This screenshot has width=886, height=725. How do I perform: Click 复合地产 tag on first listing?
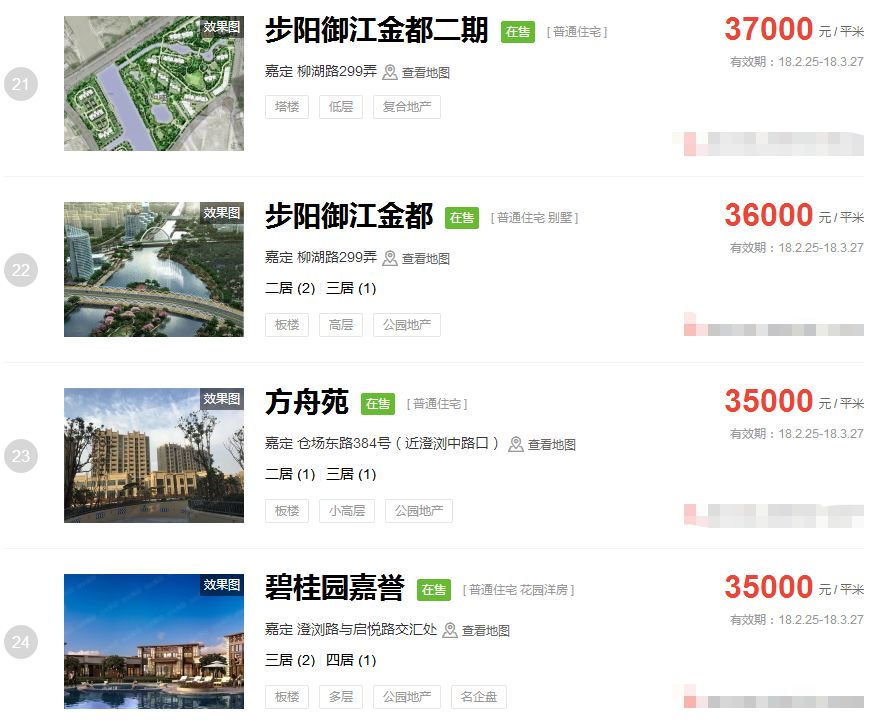tap(407, 107)
